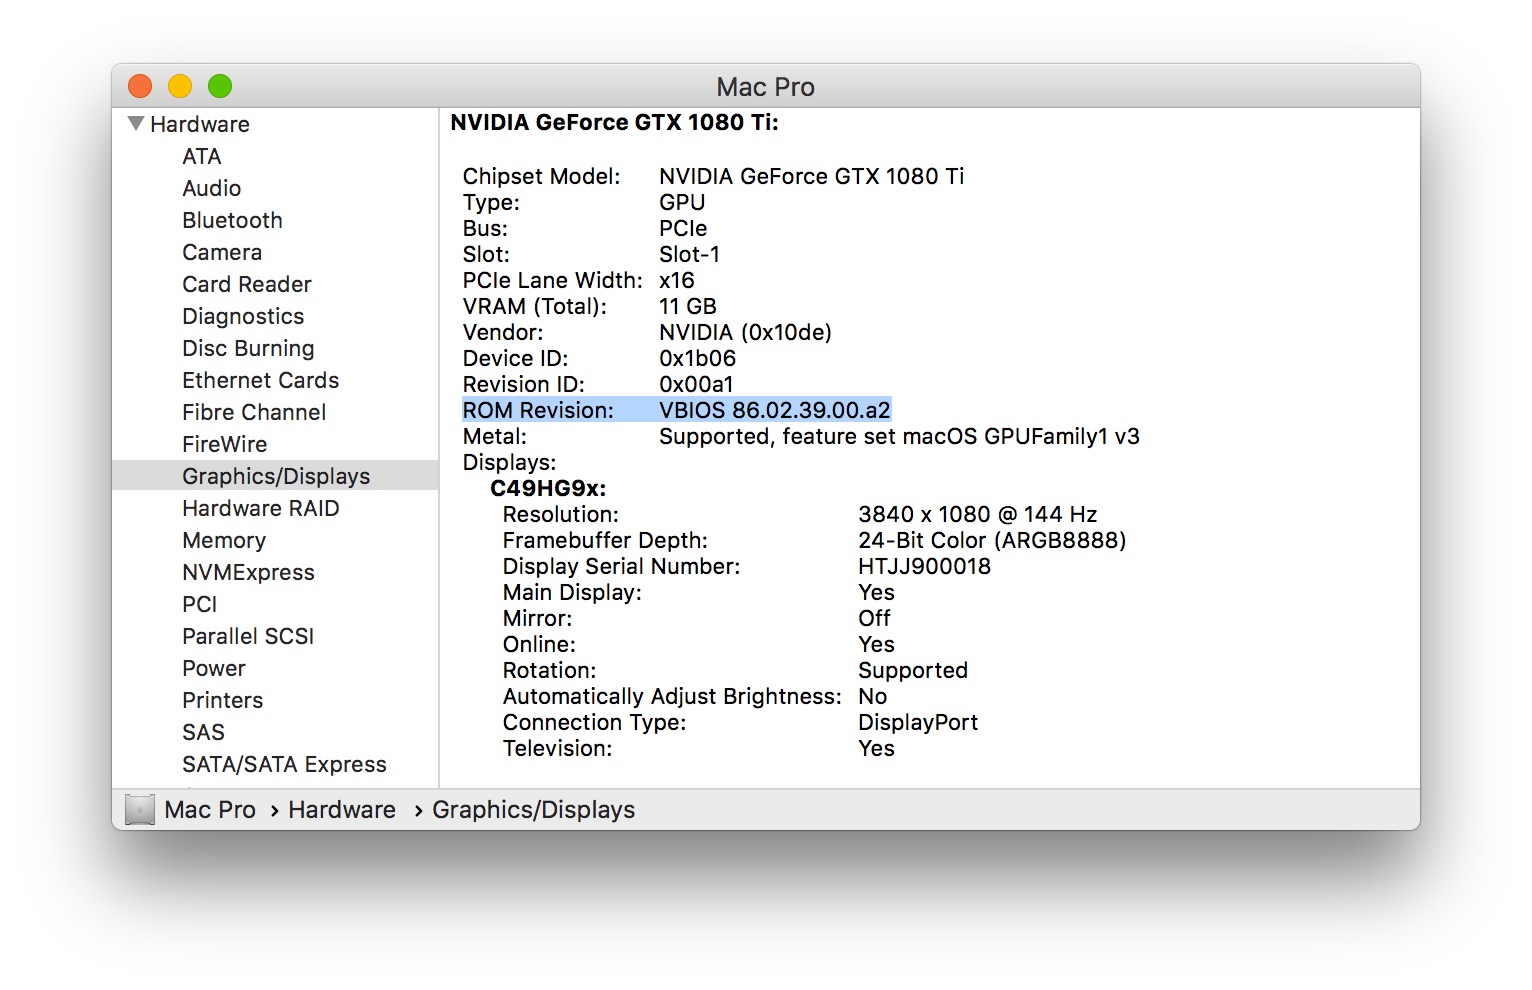Click the Mac Pro computer icon in path bar

pos(140,809)
